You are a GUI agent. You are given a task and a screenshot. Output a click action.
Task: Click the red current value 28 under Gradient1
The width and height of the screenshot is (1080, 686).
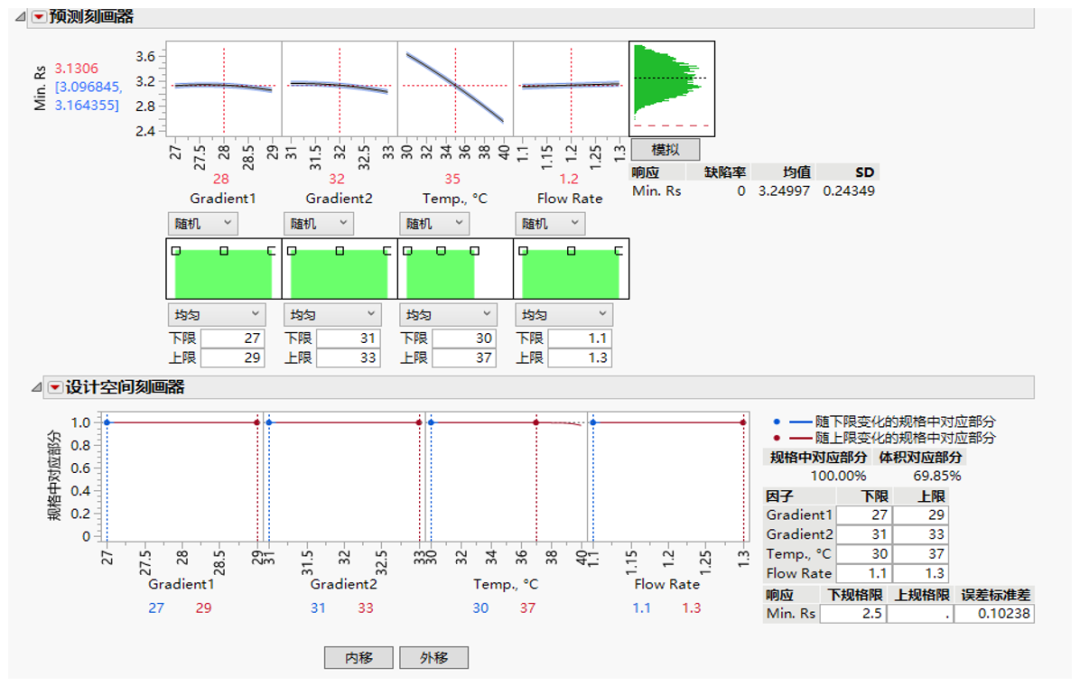tap(221, 179)
